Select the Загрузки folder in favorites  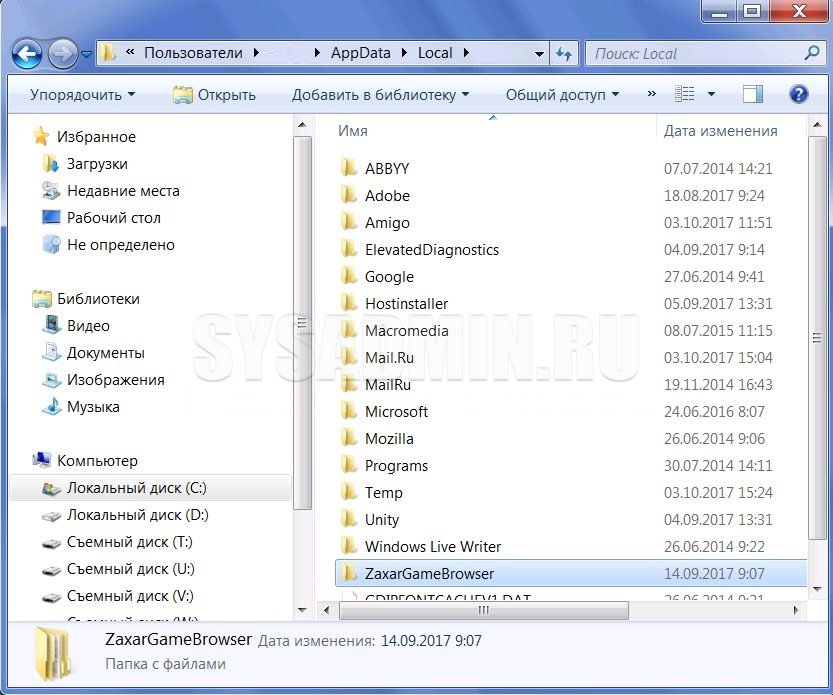click(x=97, y=164)
